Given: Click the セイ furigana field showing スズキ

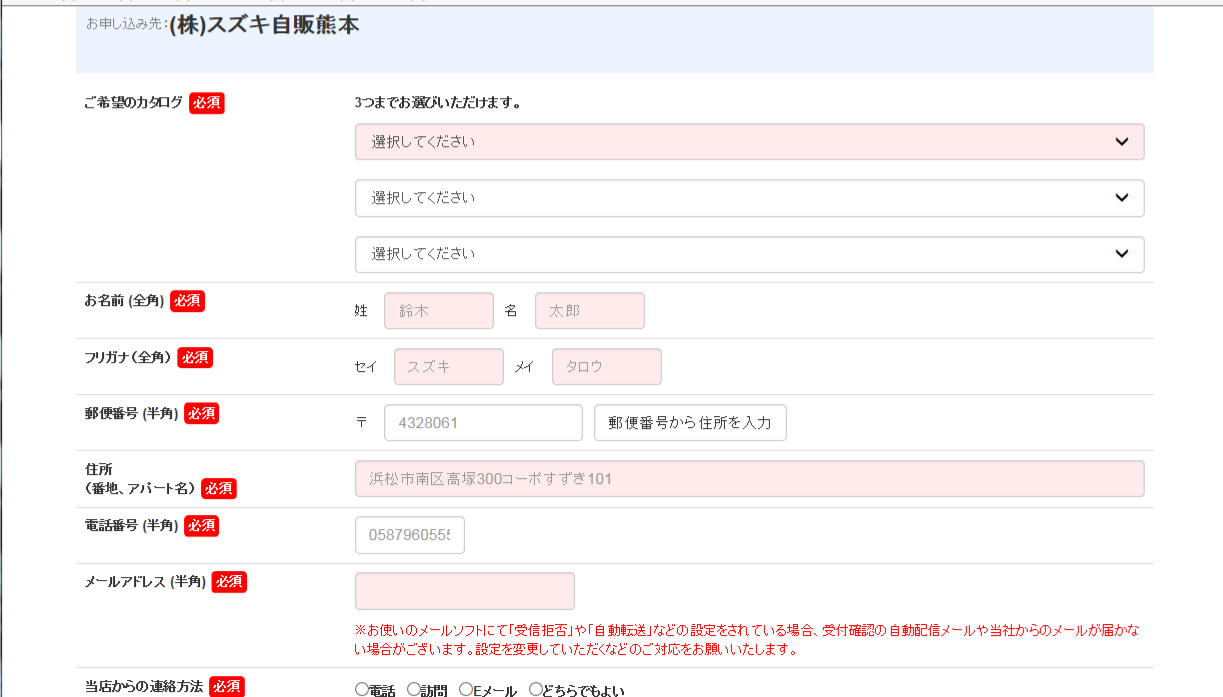Looking at the screenshot, I should (x=449, y=367).
